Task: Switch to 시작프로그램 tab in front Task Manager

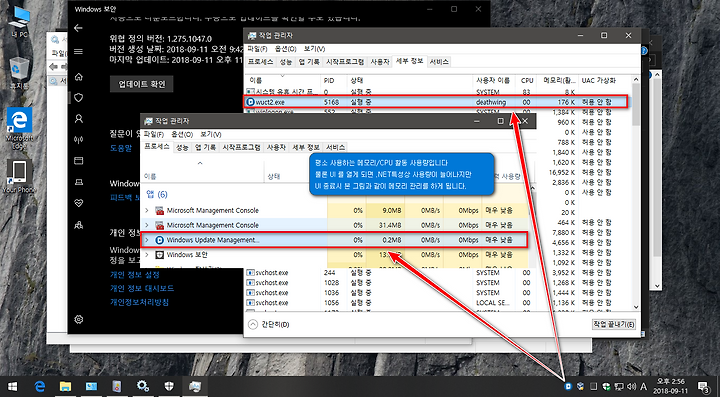Action: (242, 147)
